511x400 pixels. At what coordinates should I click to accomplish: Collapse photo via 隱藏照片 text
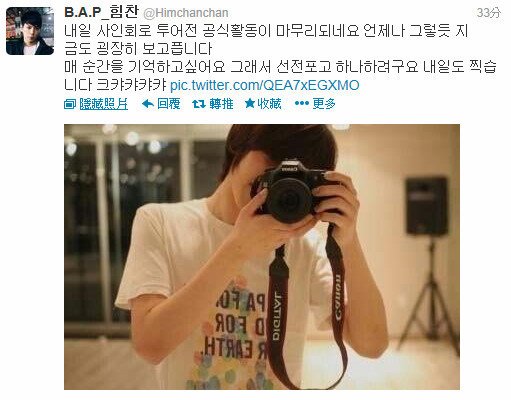104,104
